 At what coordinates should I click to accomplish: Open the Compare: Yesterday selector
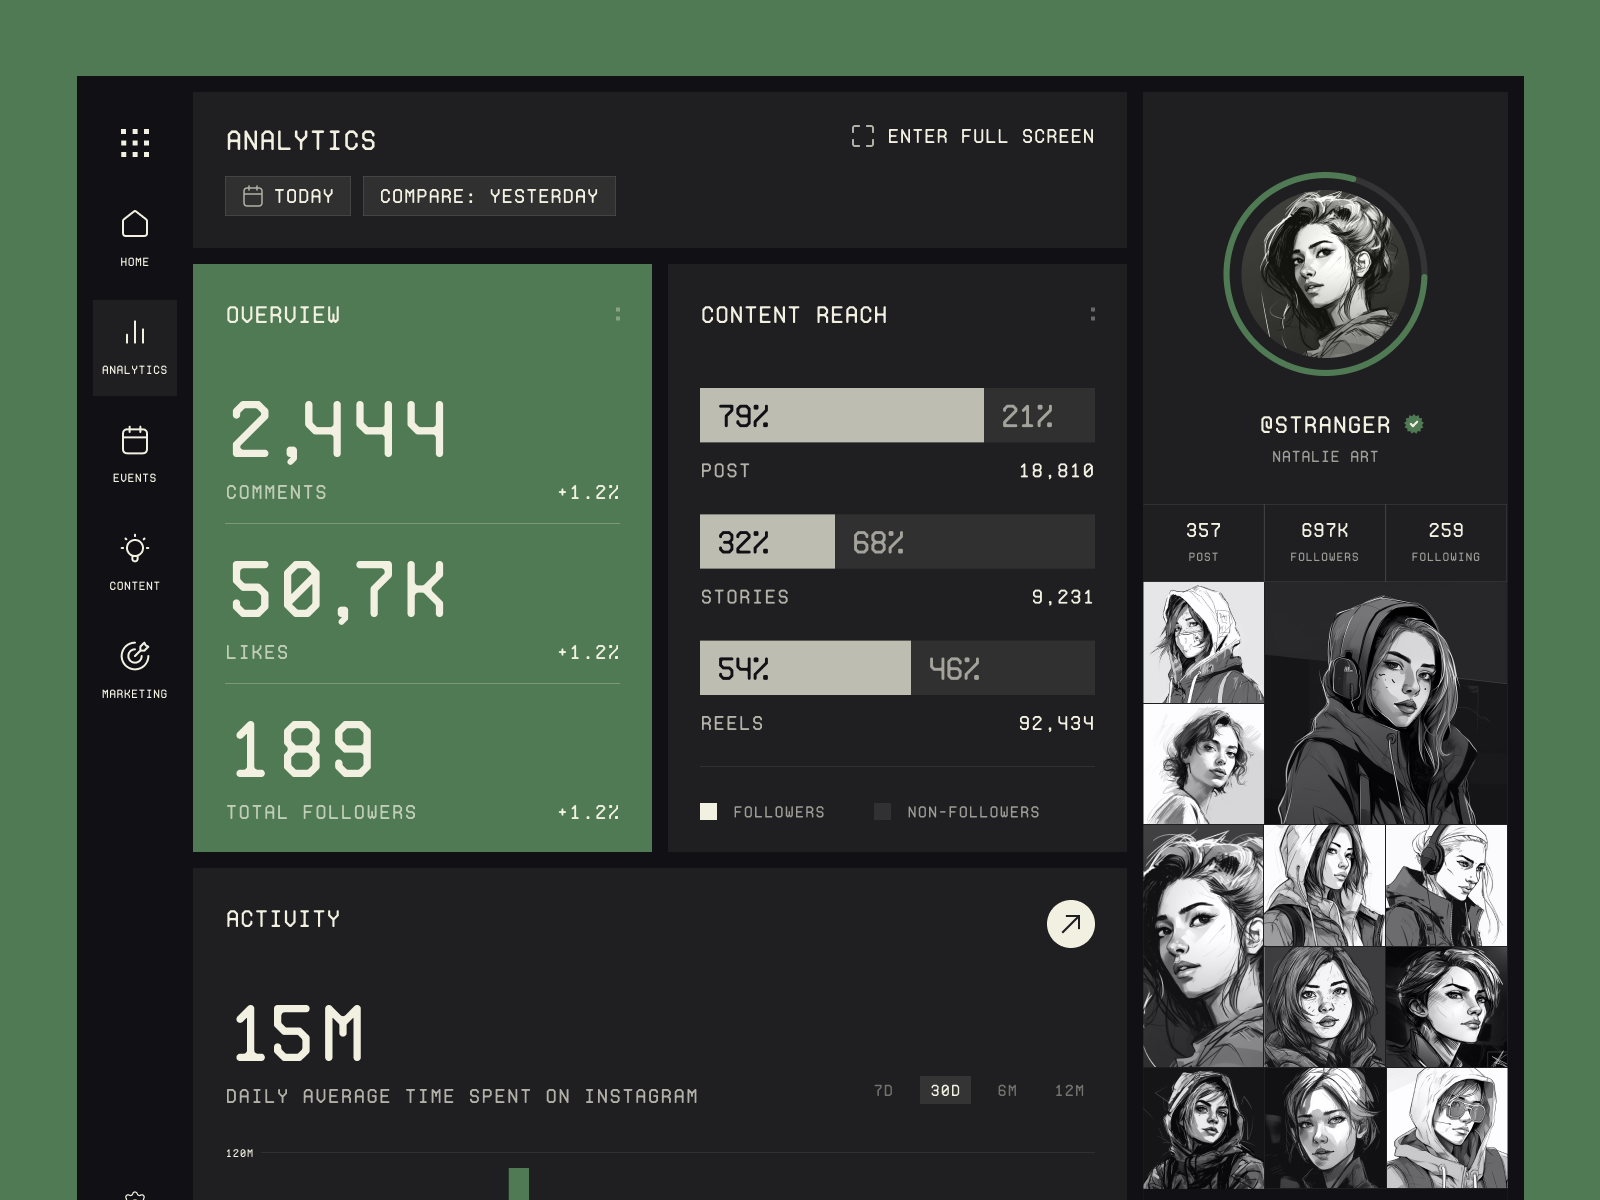(489, 196)
